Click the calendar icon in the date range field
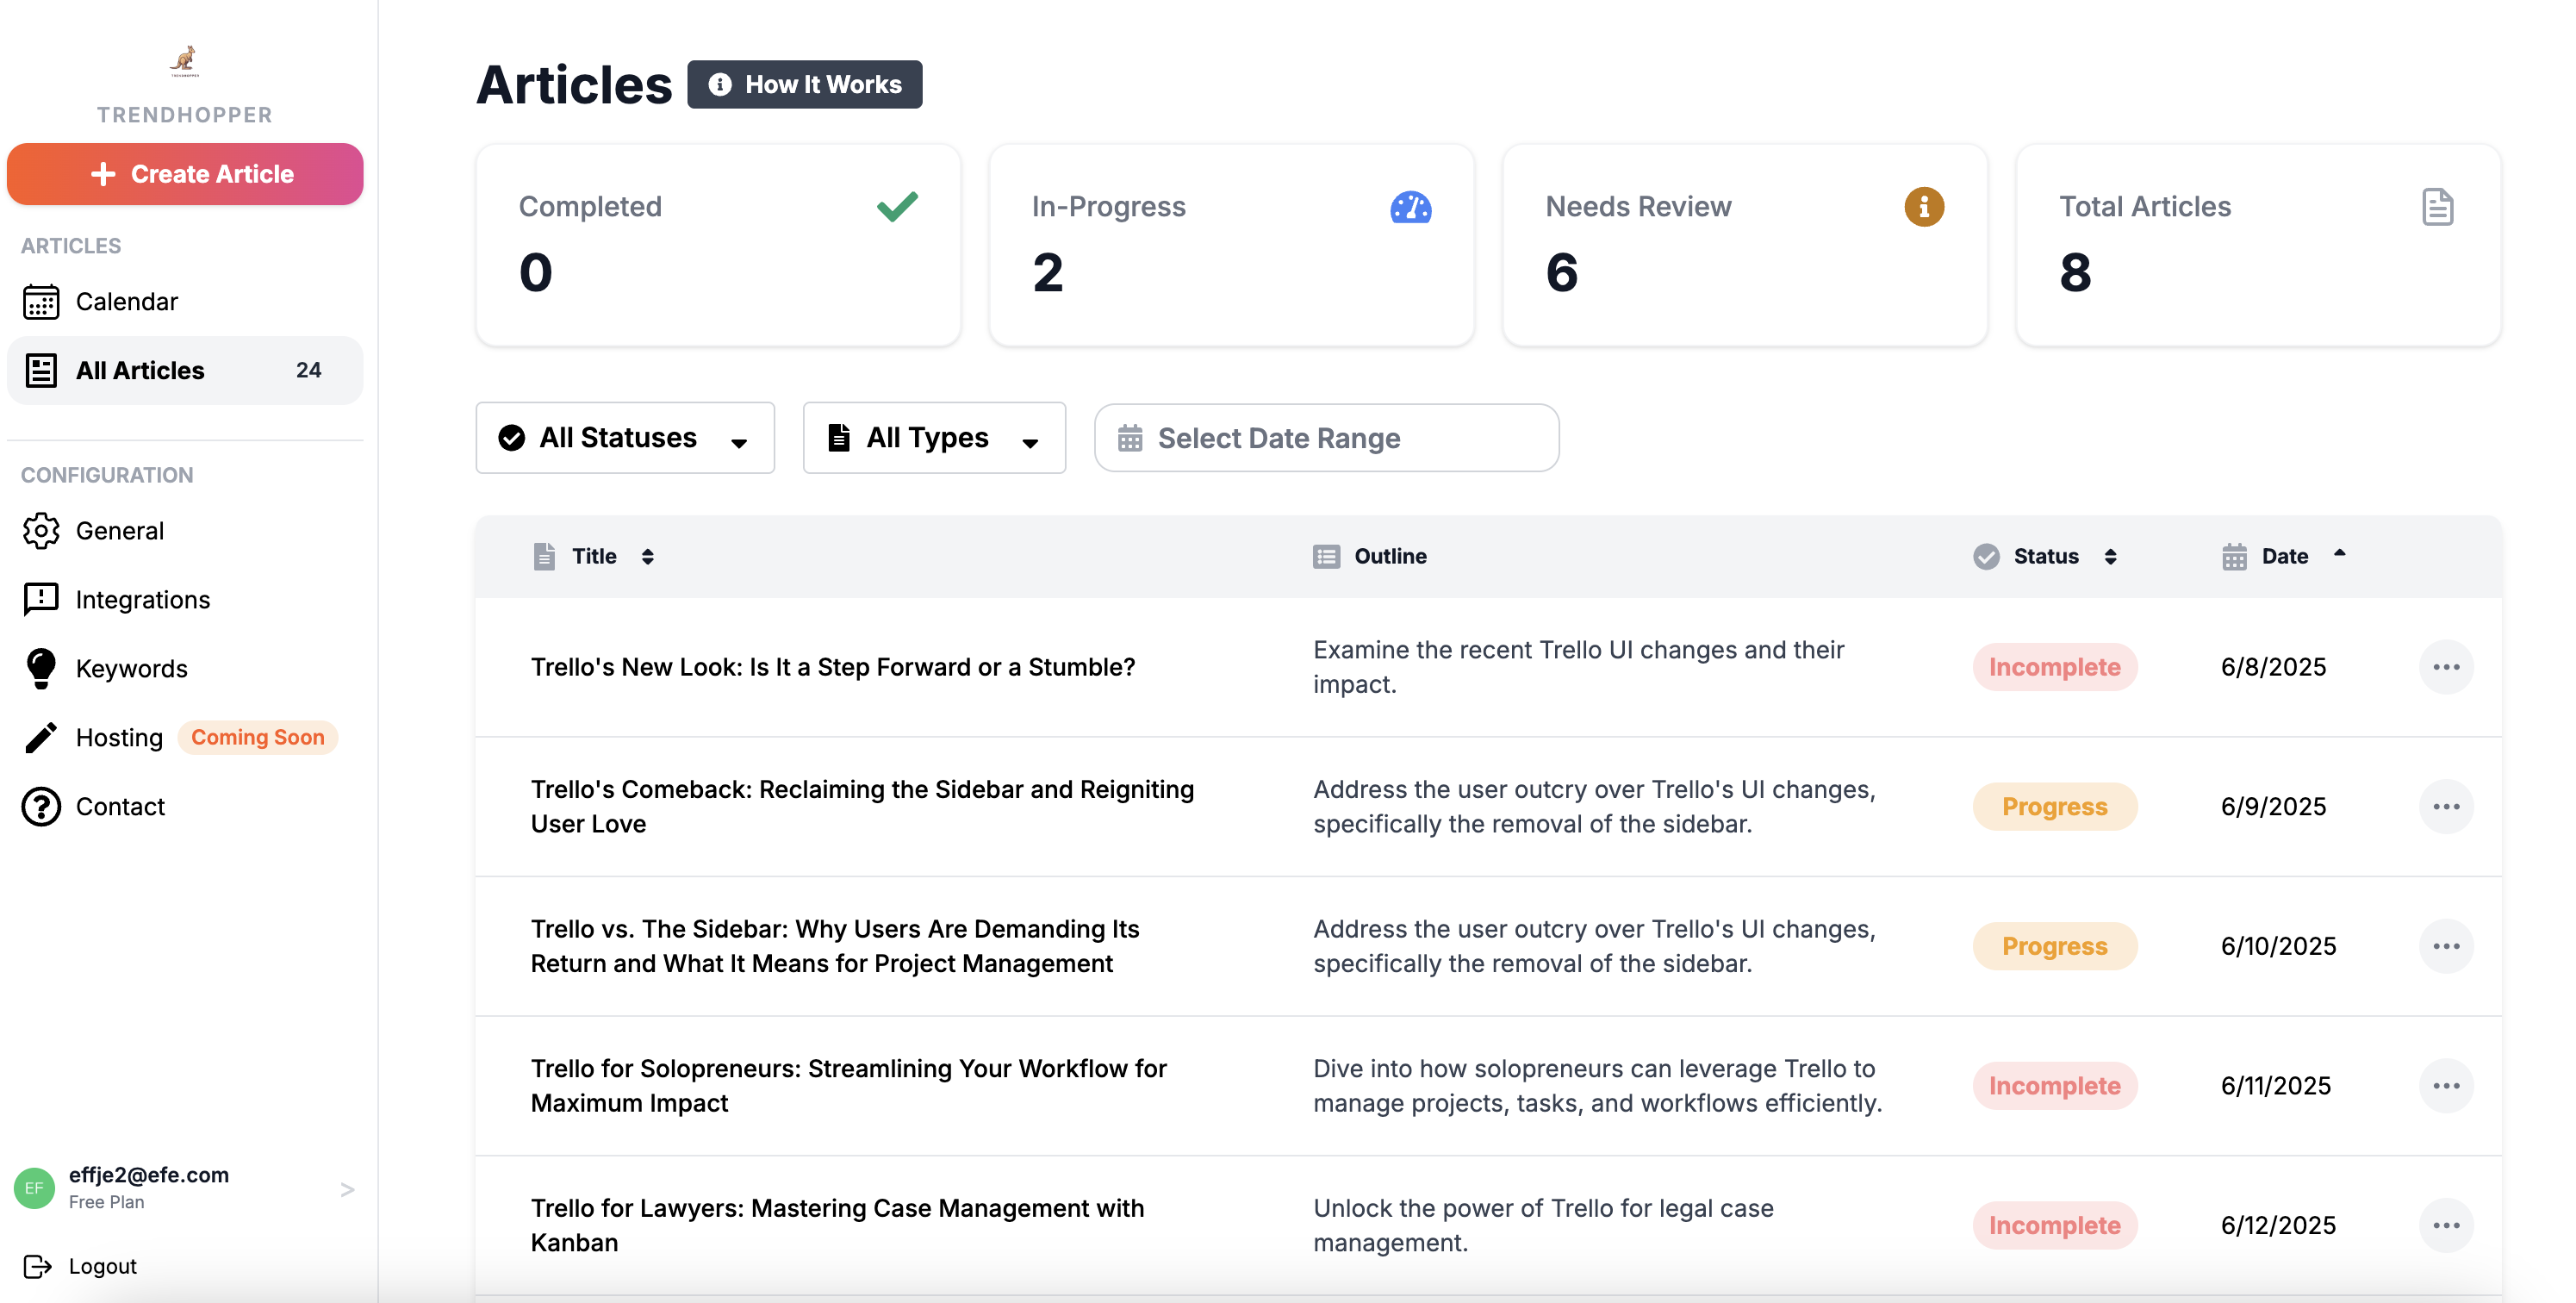The width and height of the screenshot is (2576, 1303). [1130, 438]
